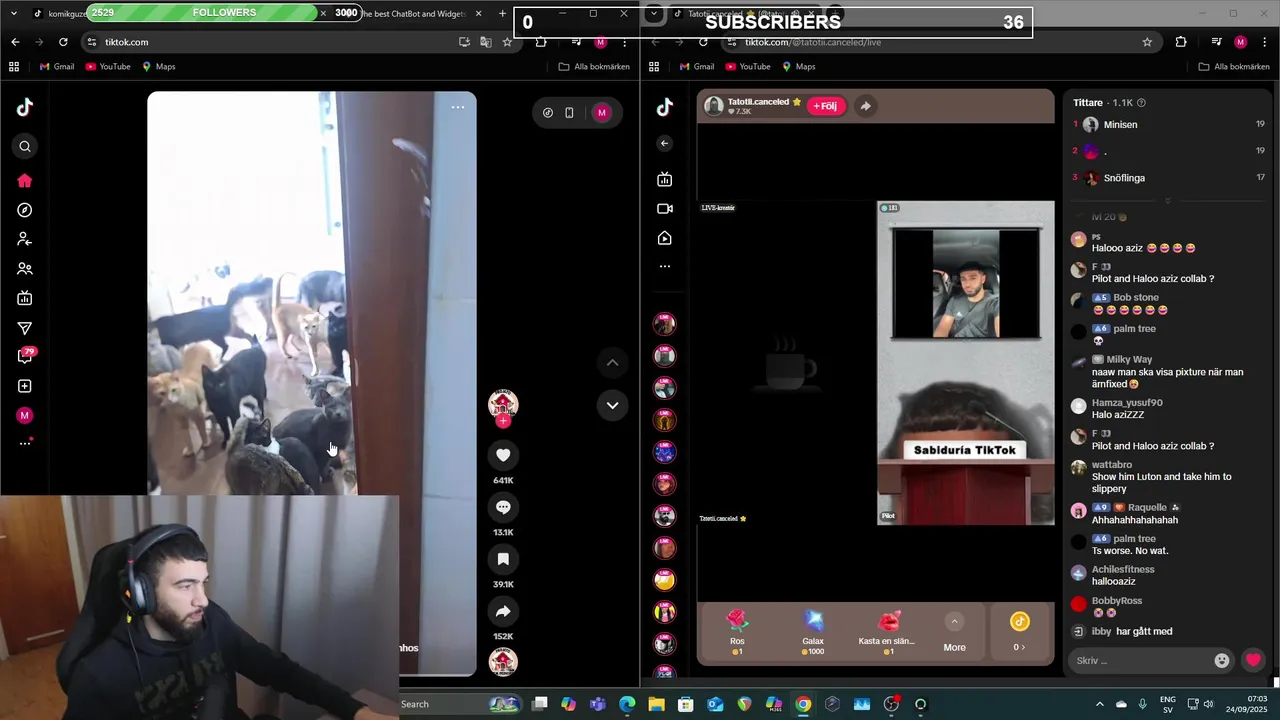Go to the next video with down arrow
1280x720 pixels.
coord(612,405)
